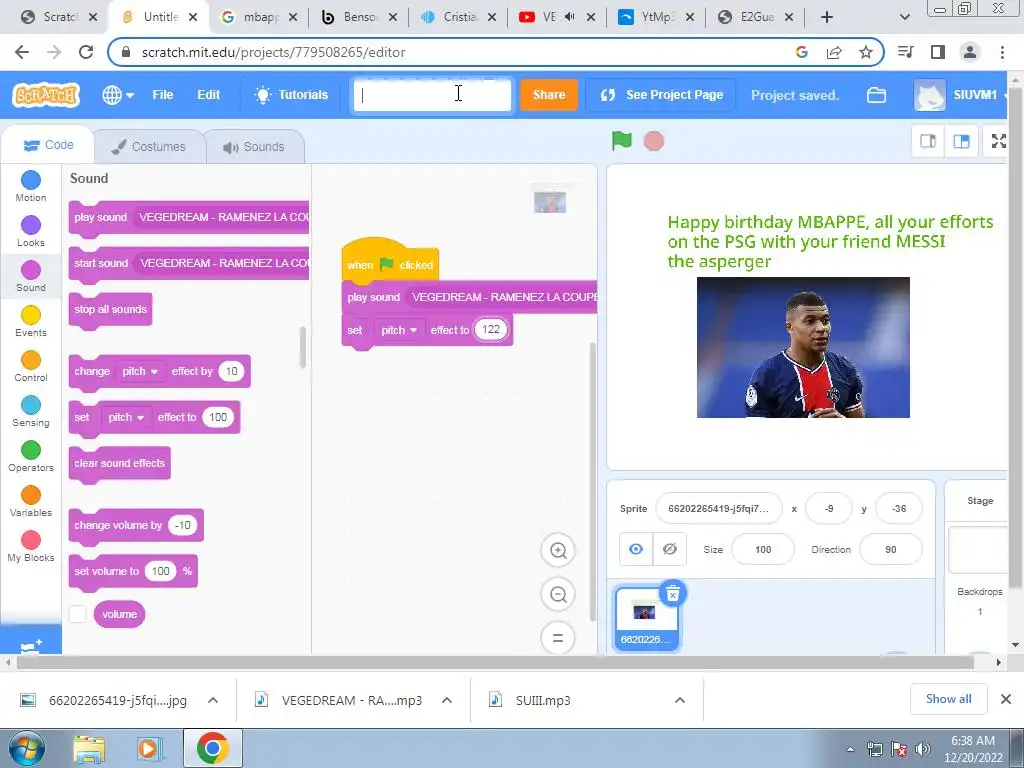The width and height of the screenshot is (1024, 768).
Task: Open menu arrow for SUIII.mp3 download
Action: pyautogui.click(x=680, y=700)
